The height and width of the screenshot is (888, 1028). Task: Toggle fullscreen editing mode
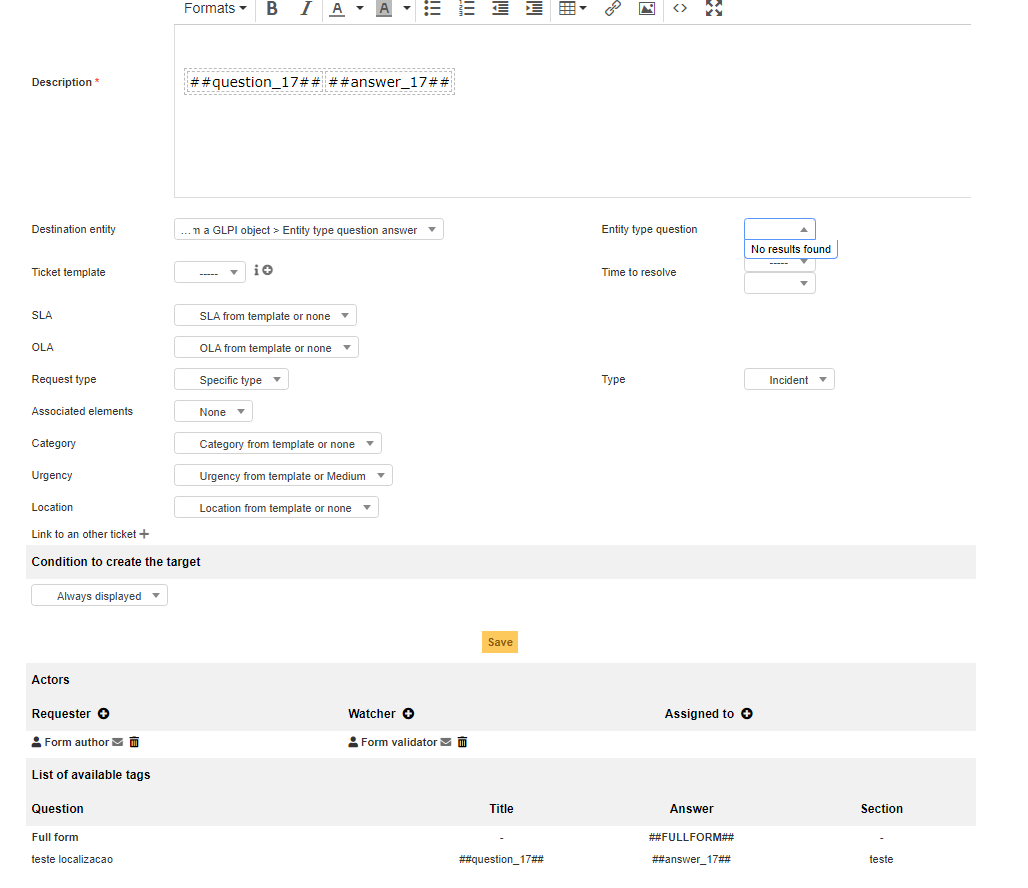[x=713, y=9]
